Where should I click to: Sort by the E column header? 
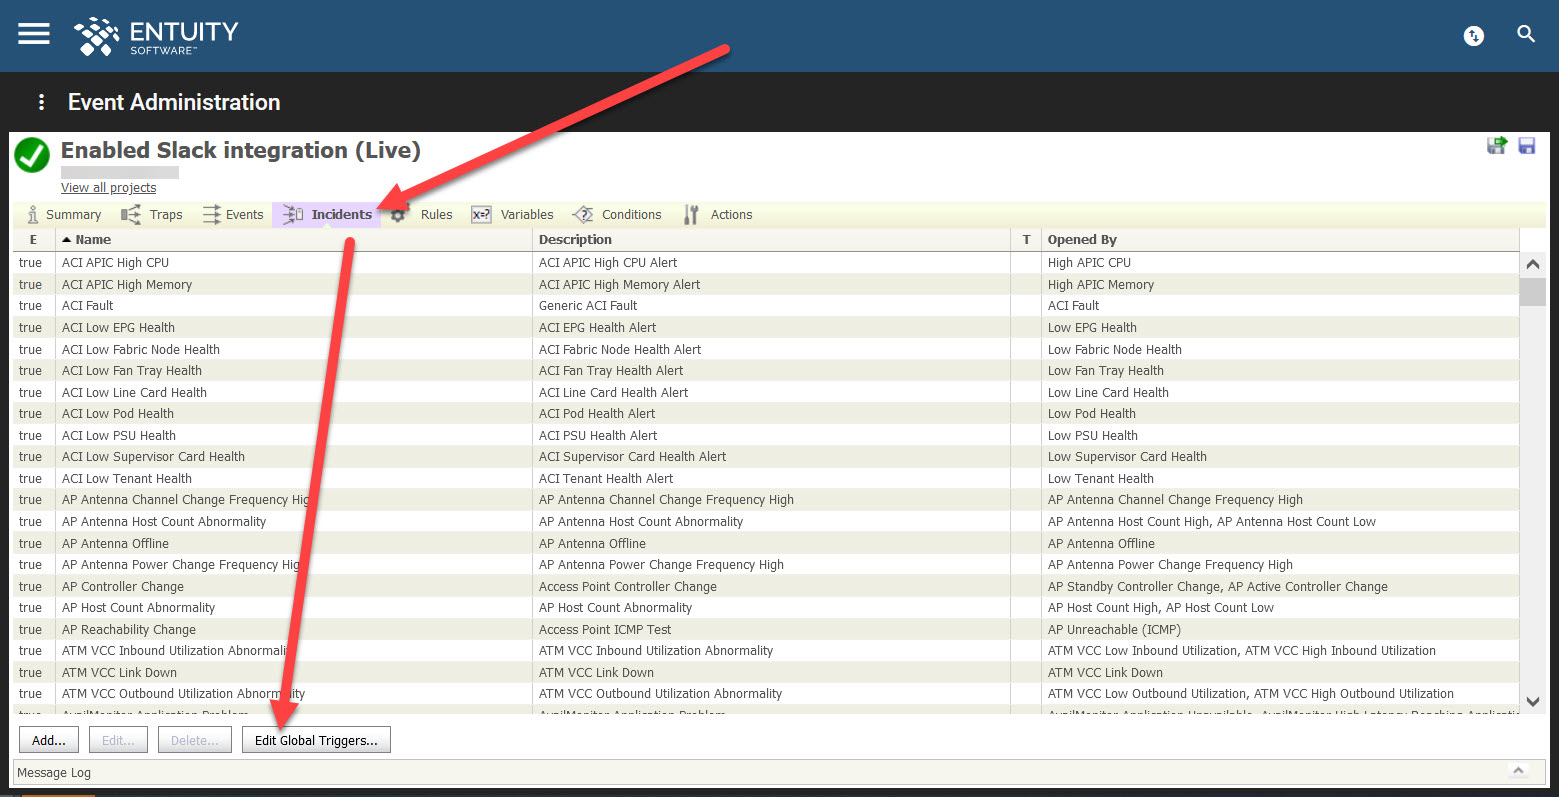pos(33,240)
